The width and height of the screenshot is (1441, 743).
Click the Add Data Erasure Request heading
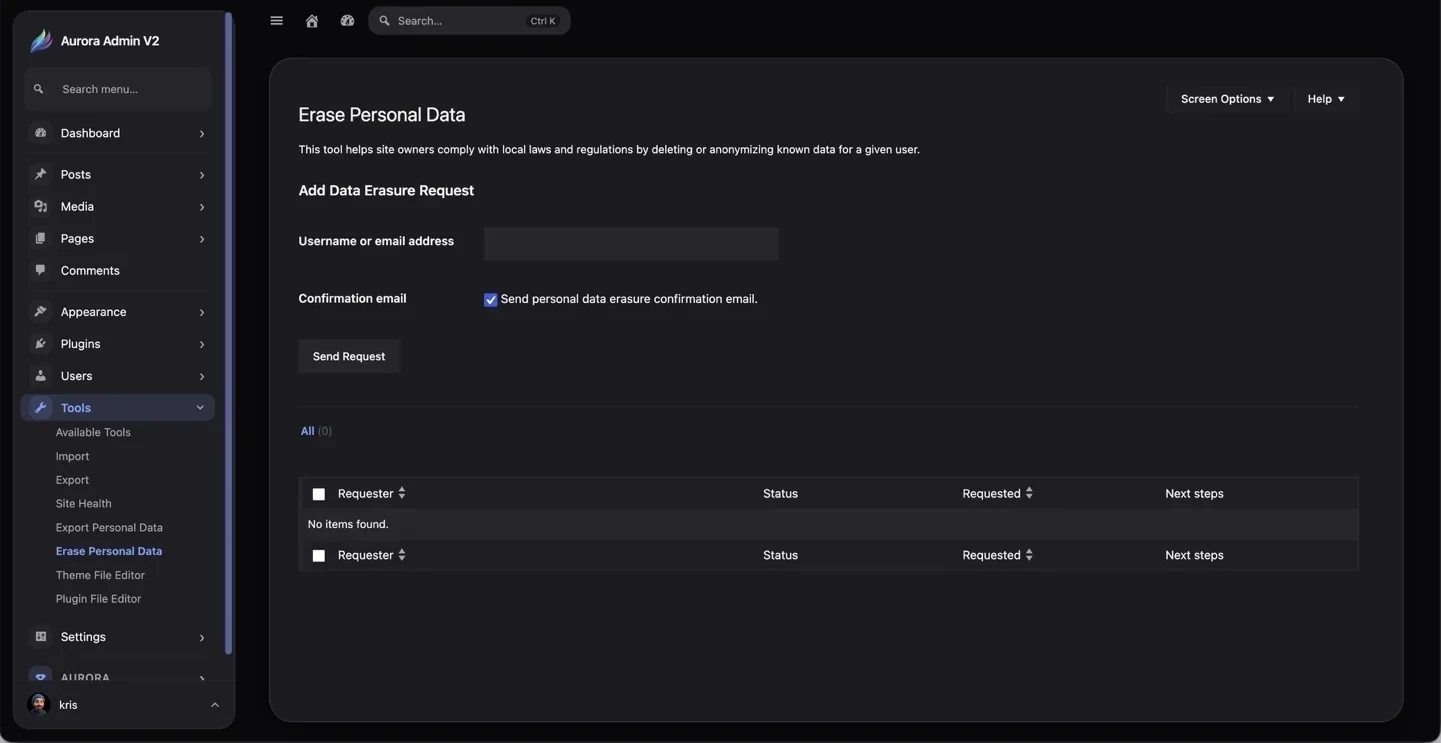pyautogui.click(x=386, y=191)
